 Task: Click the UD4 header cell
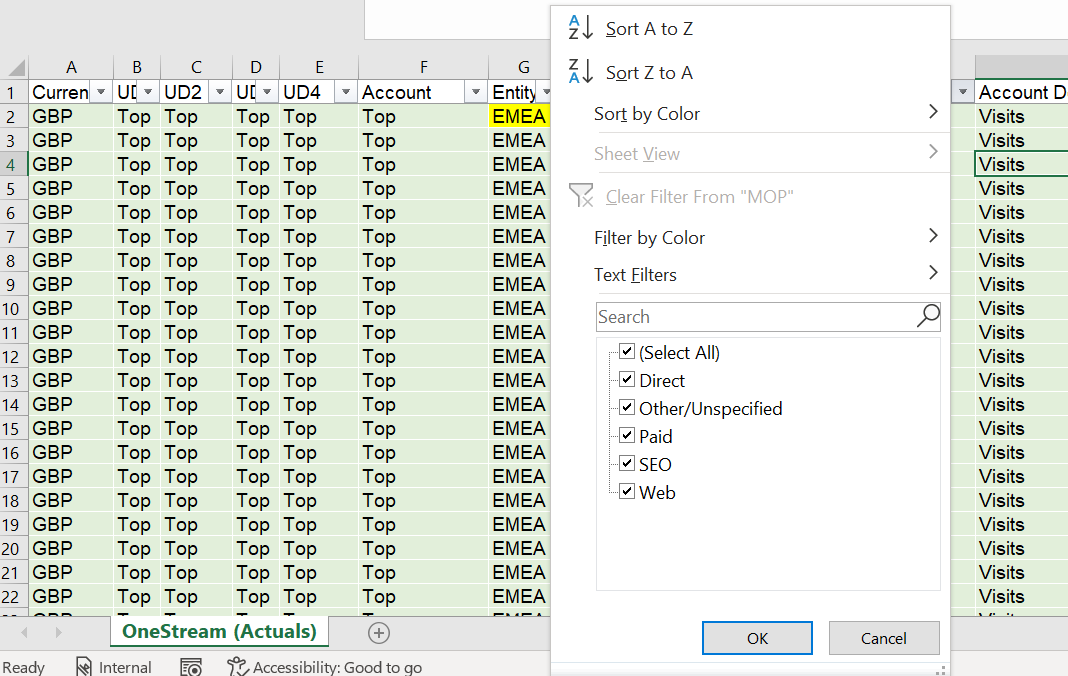click(307, 92)
